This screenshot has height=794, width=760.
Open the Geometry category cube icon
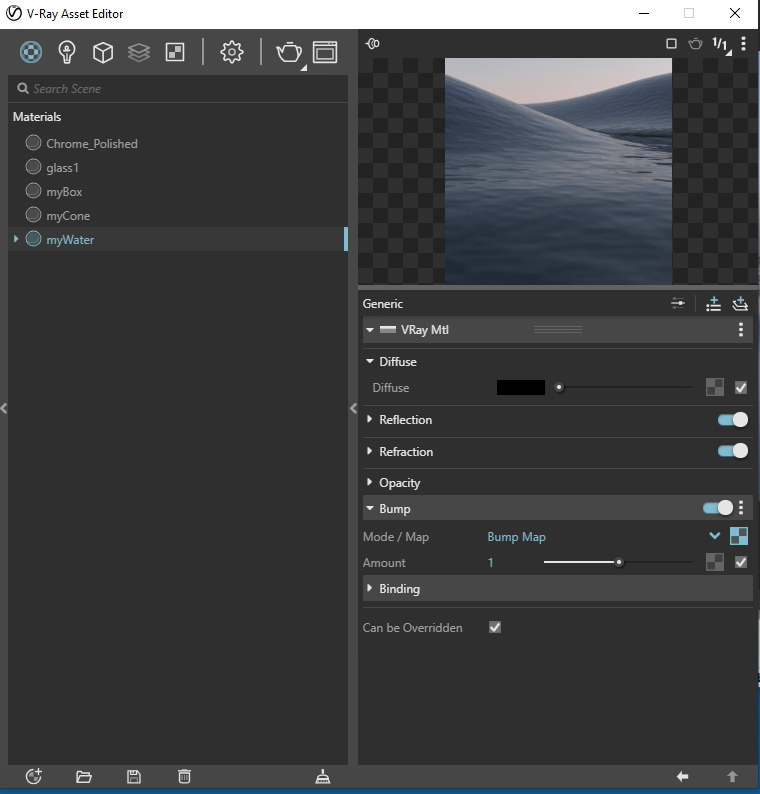[103, 52]
